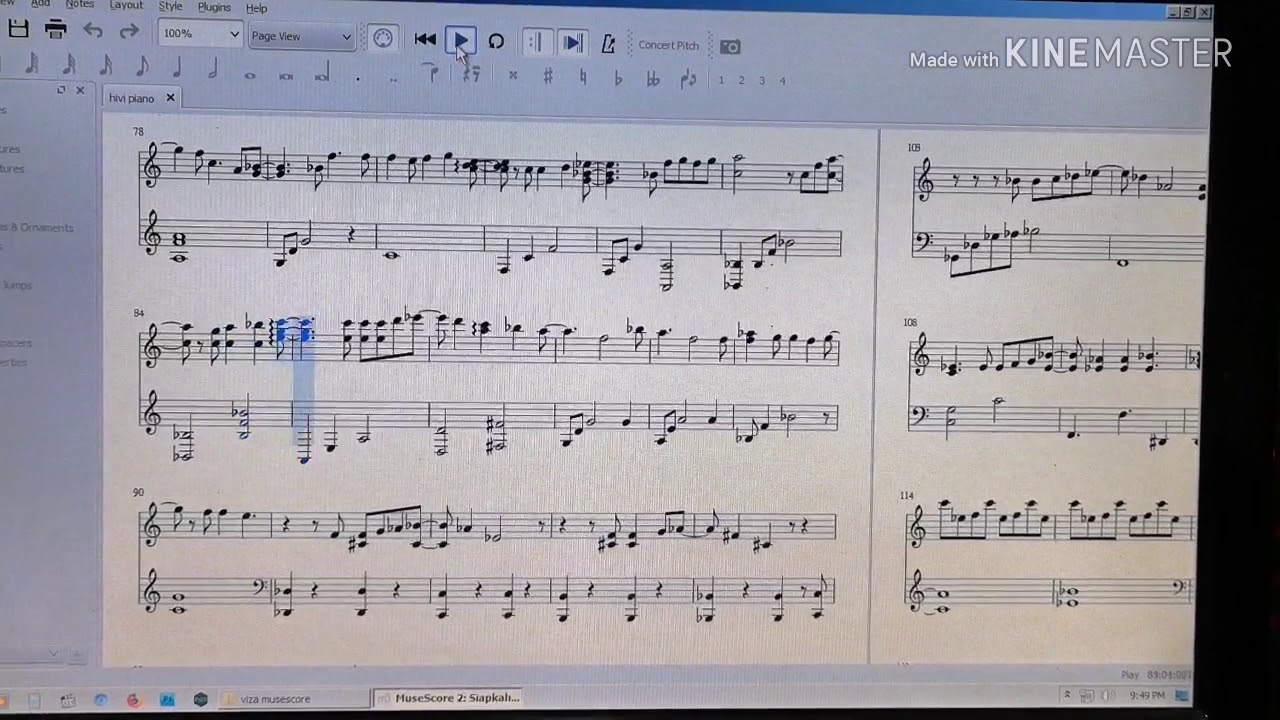Image resolution: width=1280 pixels, height=720 pixels.
Task: Open the Help menu
Action: 257,8
